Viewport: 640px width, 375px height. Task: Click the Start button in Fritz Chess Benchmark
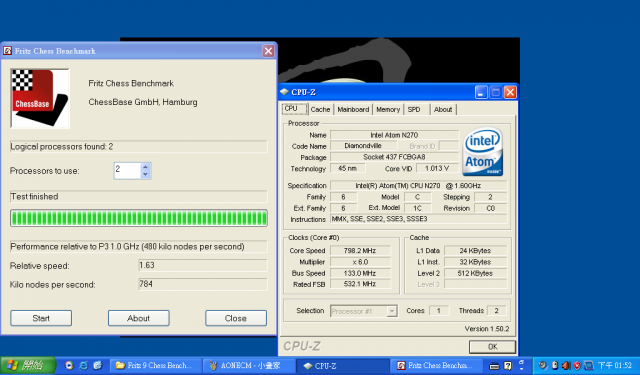coord(41,318)
